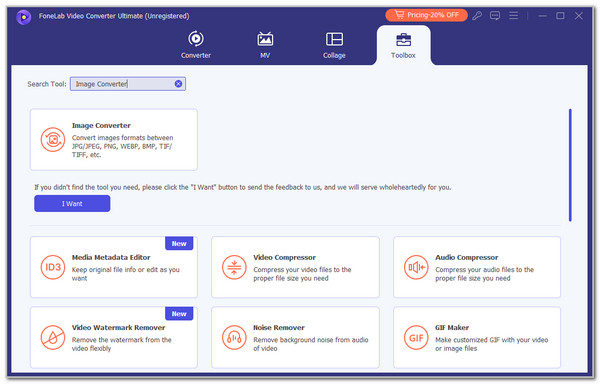
Task: Click the Audio Compressor speaker icon
Action: (x=416, y=267)
